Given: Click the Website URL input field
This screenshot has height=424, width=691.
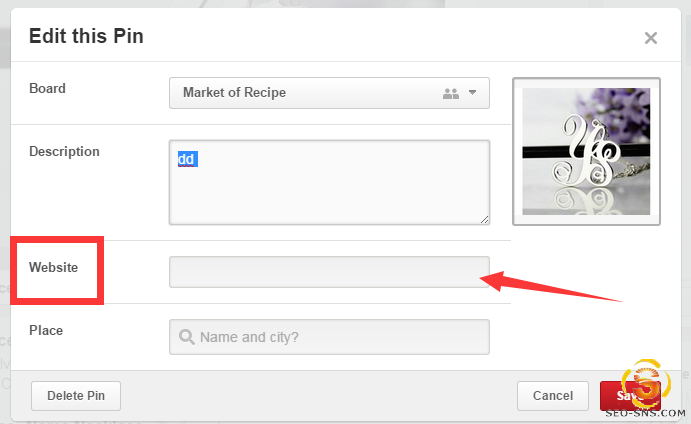Looking at the screenshot, I should [329, 272].
